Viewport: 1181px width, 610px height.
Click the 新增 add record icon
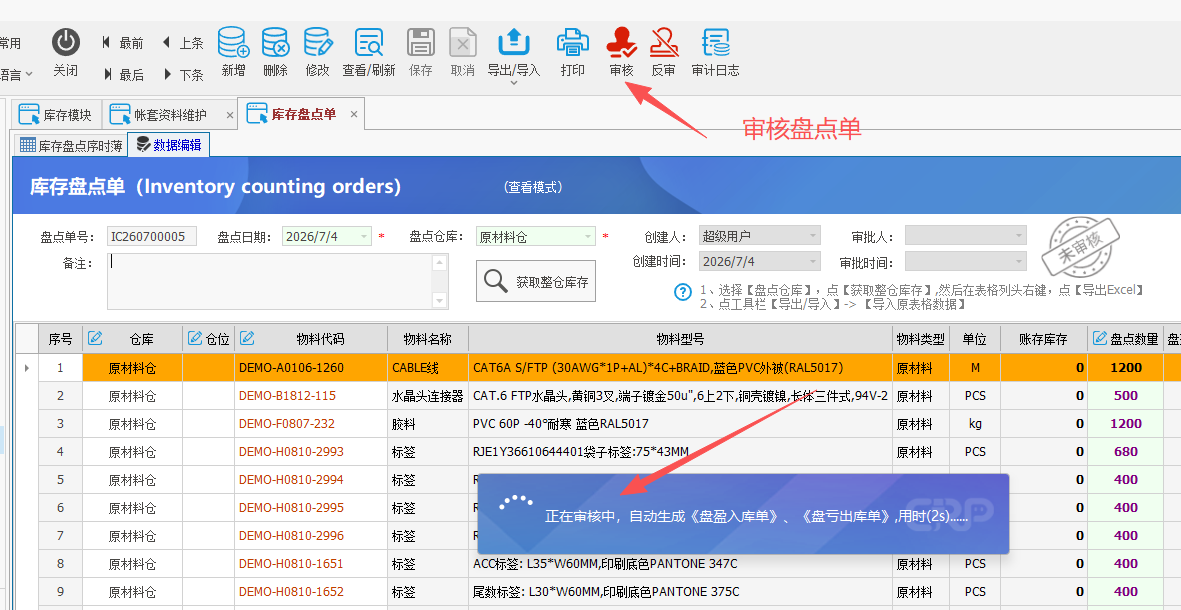[x=233, y=42]
